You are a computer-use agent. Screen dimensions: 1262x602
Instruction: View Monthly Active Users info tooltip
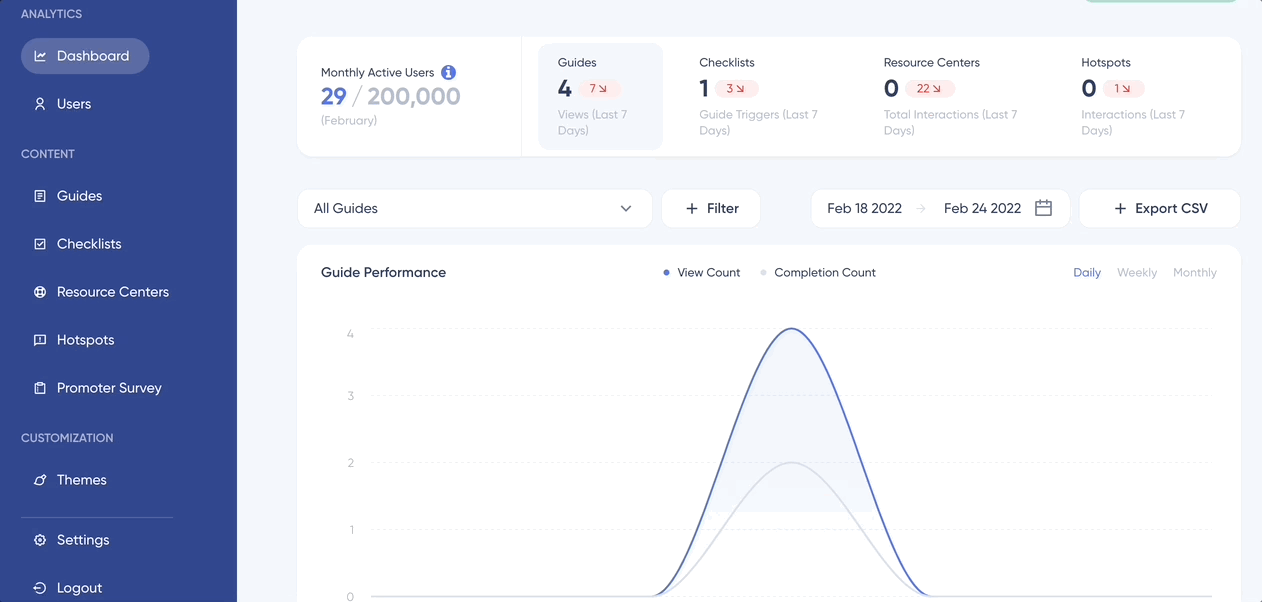click(448, 72)
